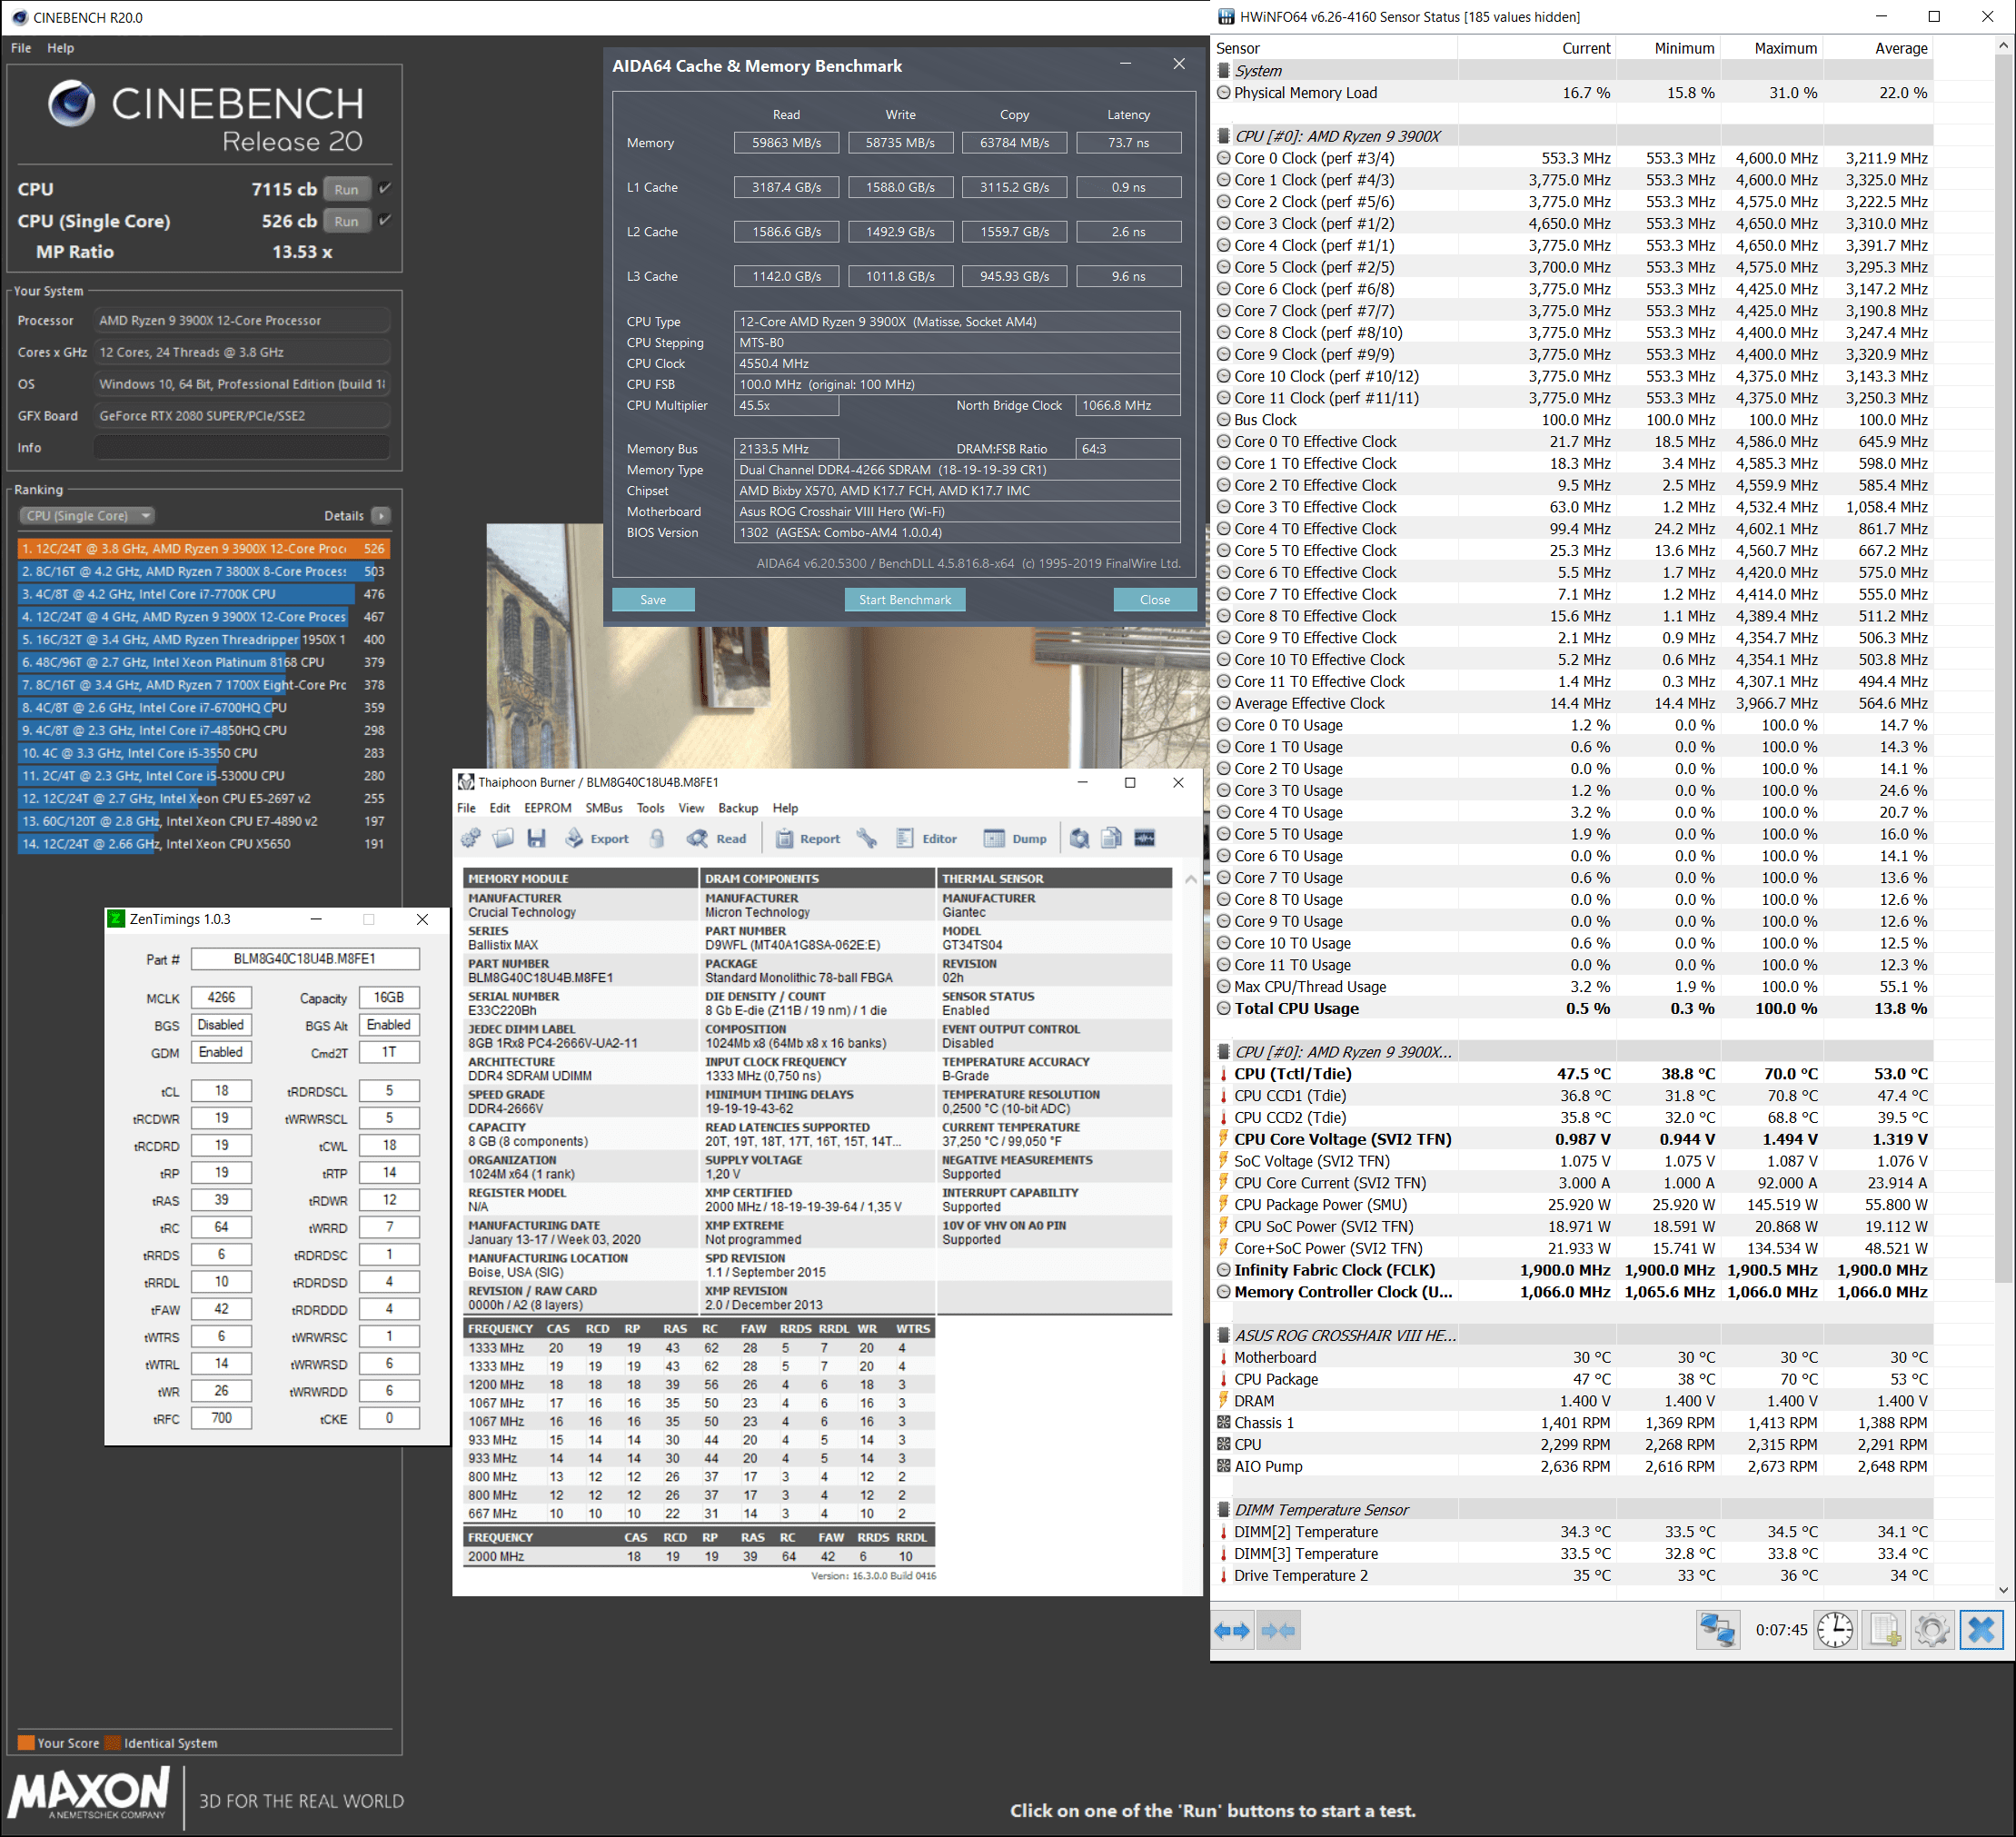
Task: Open the Backup menu in Thaiphoon Burner
Action: point(738,808)
